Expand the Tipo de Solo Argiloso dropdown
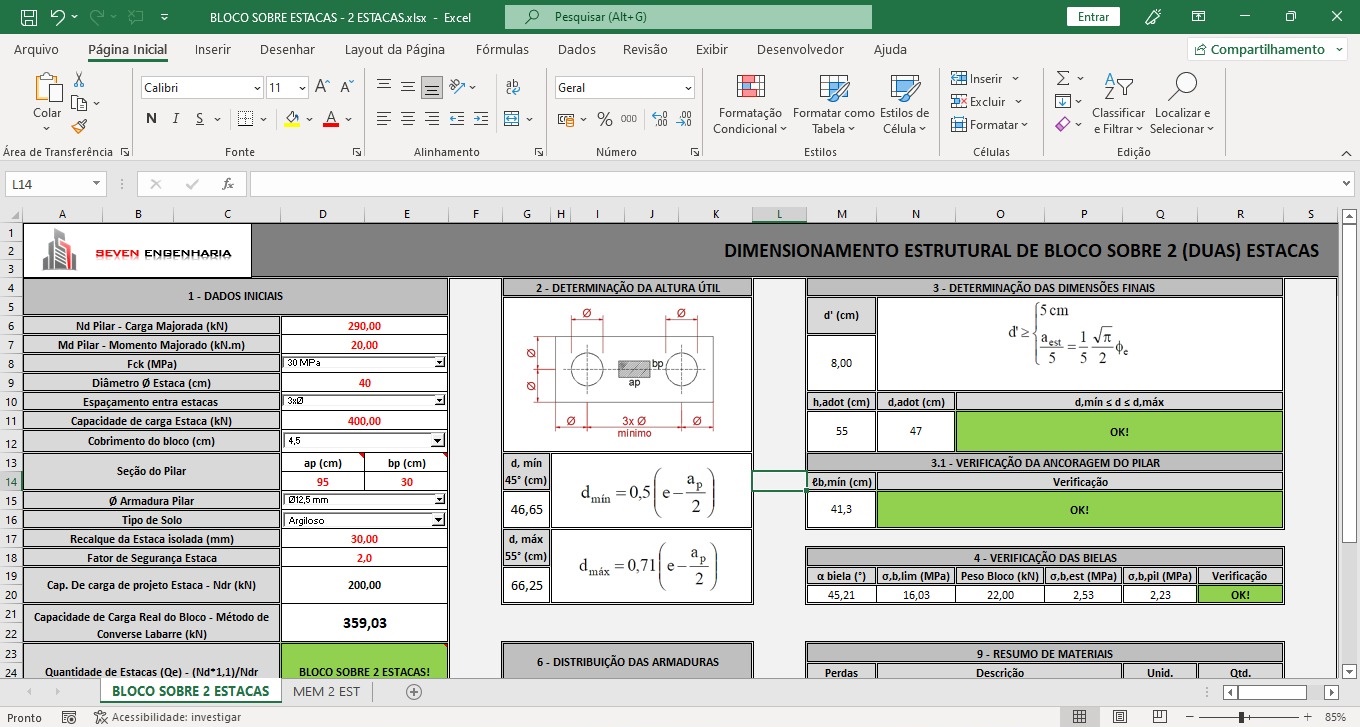Image resolution: width=1360 pixels, height=727 pixels. [438, 520]
